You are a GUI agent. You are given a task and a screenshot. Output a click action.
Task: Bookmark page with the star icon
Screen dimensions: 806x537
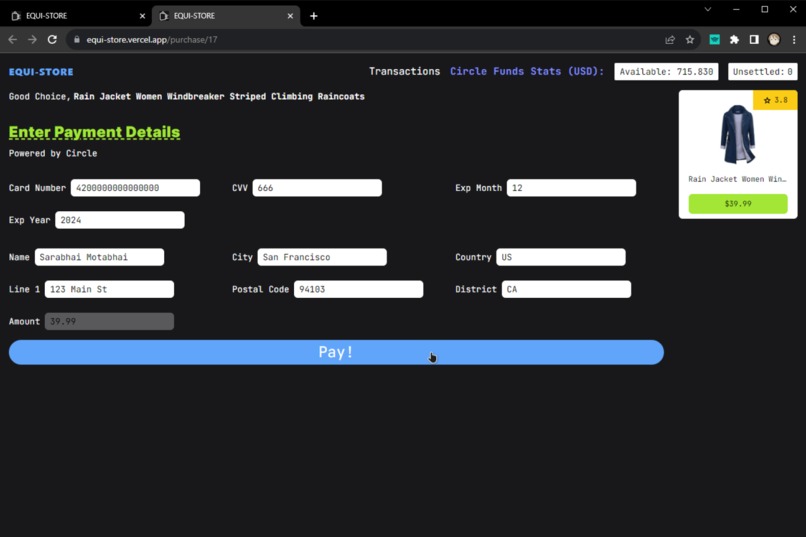[x=690, y=40]
